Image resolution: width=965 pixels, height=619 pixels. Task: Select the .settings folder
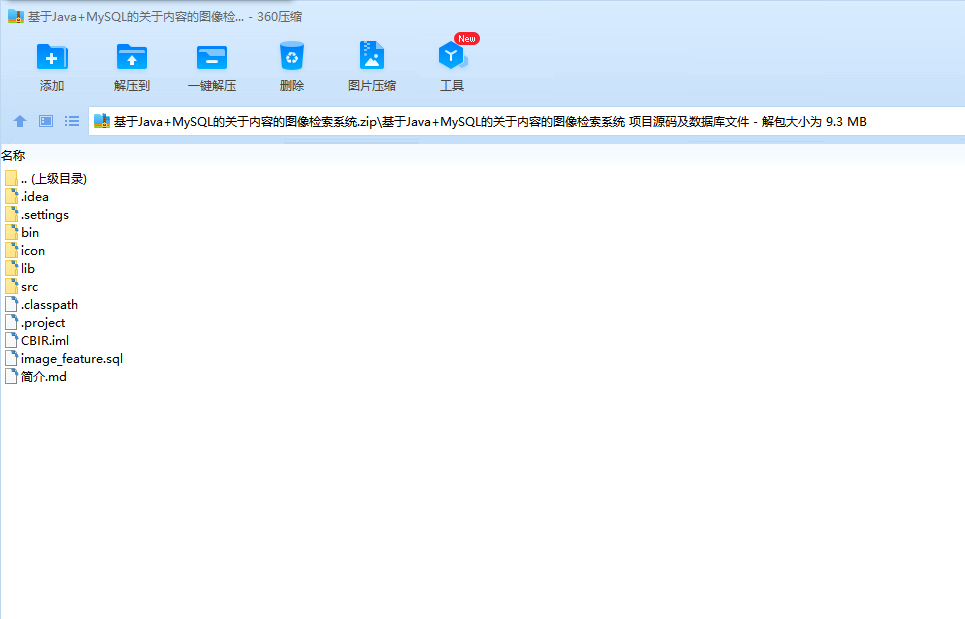(x=37, y=214)
